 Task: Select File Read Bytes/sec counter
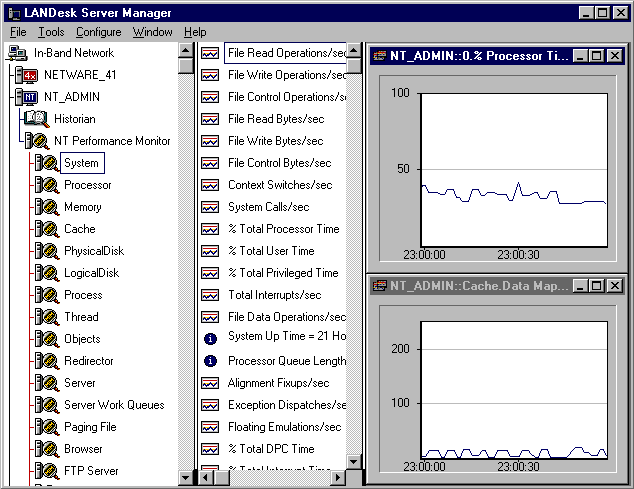tap(276, 119)
